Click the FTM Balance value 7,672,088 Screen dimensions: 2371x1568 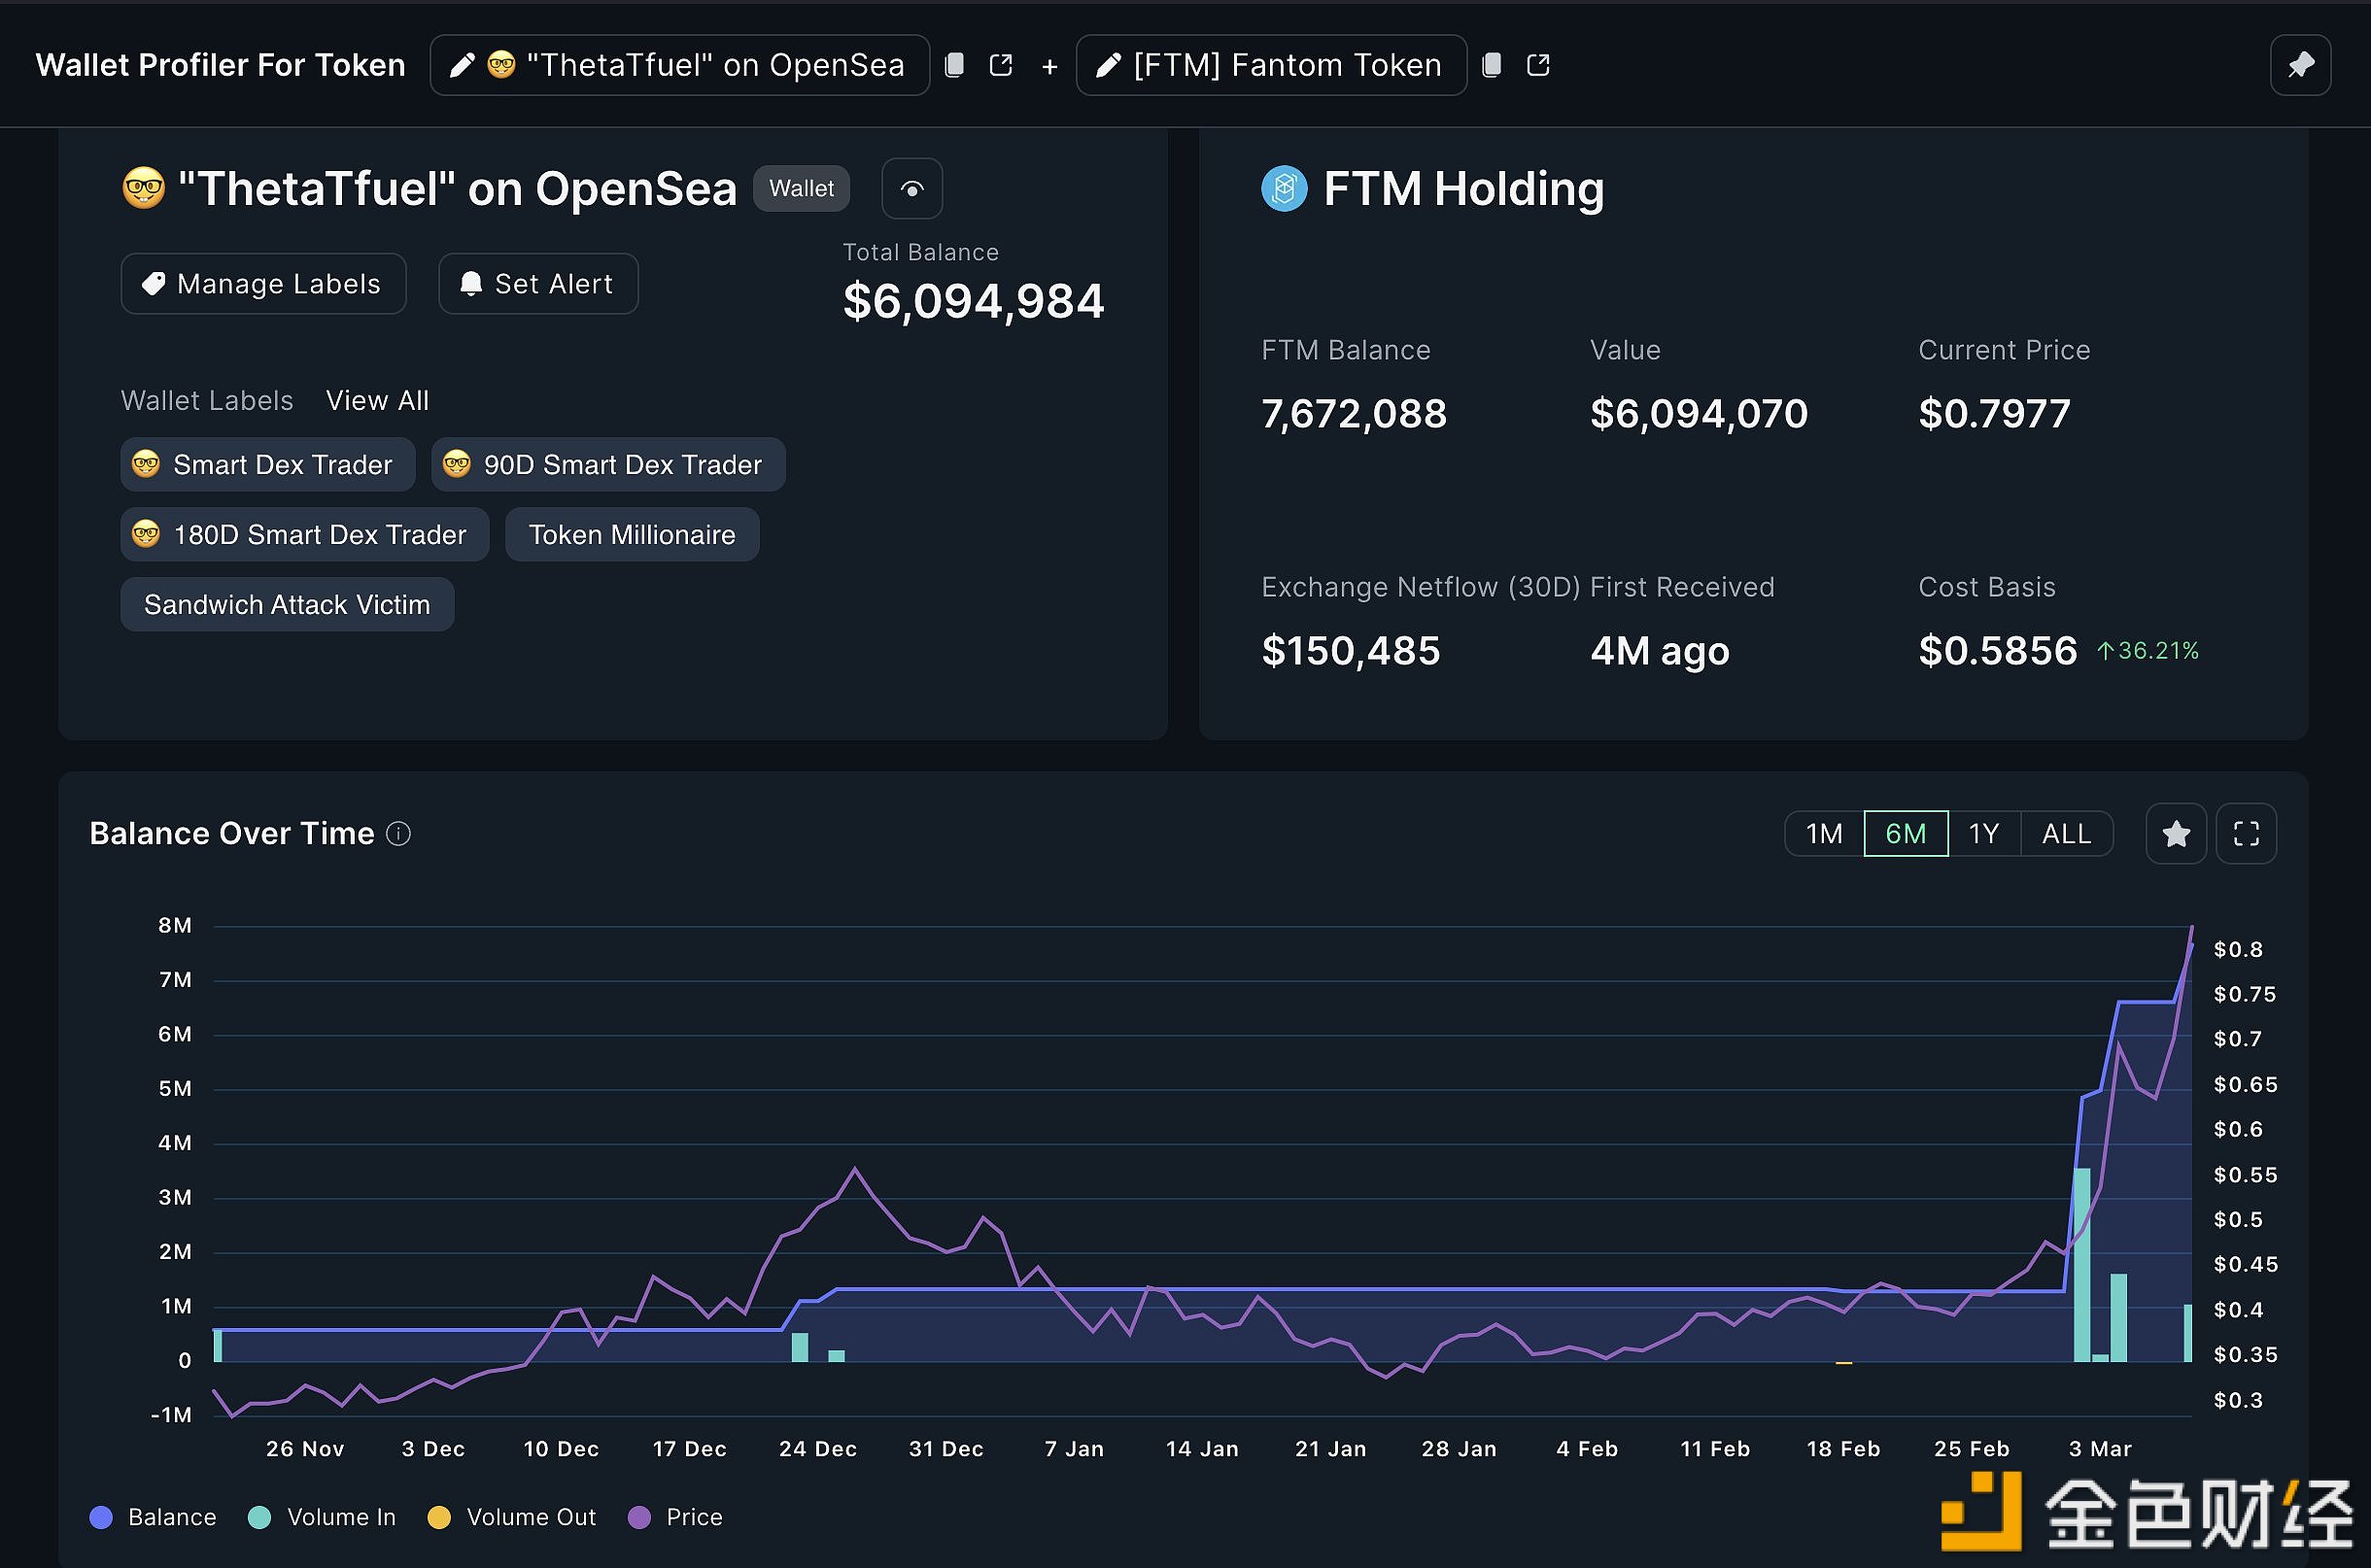click(1354, 413)
